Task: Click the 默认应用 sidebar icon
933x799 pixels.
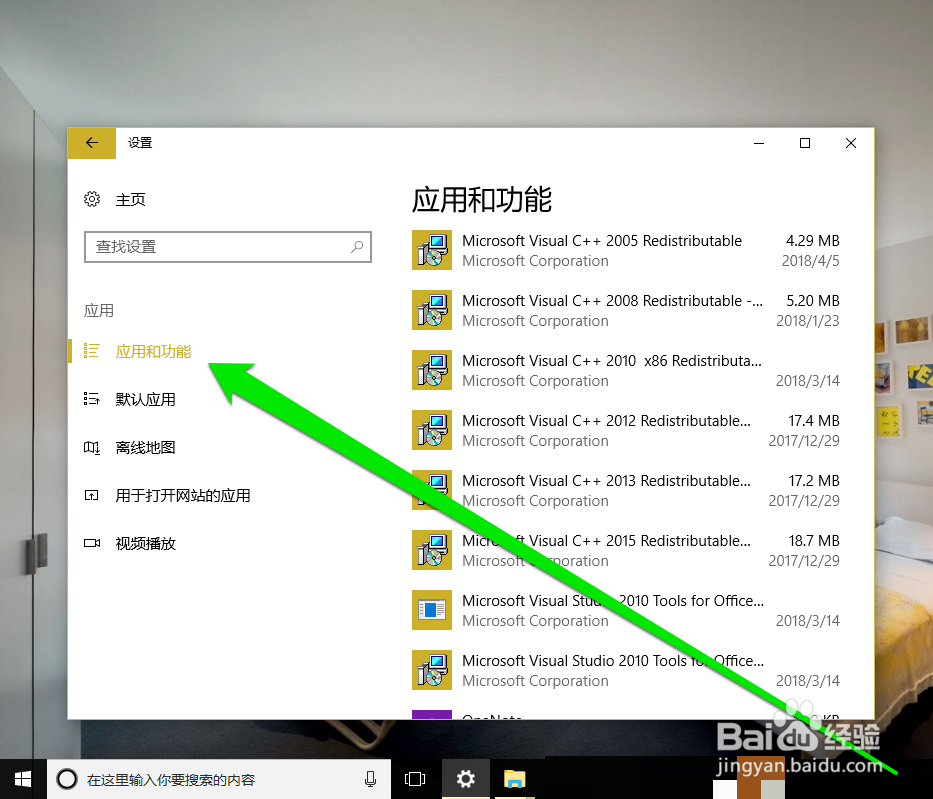Action: click(x=92, y=399)
